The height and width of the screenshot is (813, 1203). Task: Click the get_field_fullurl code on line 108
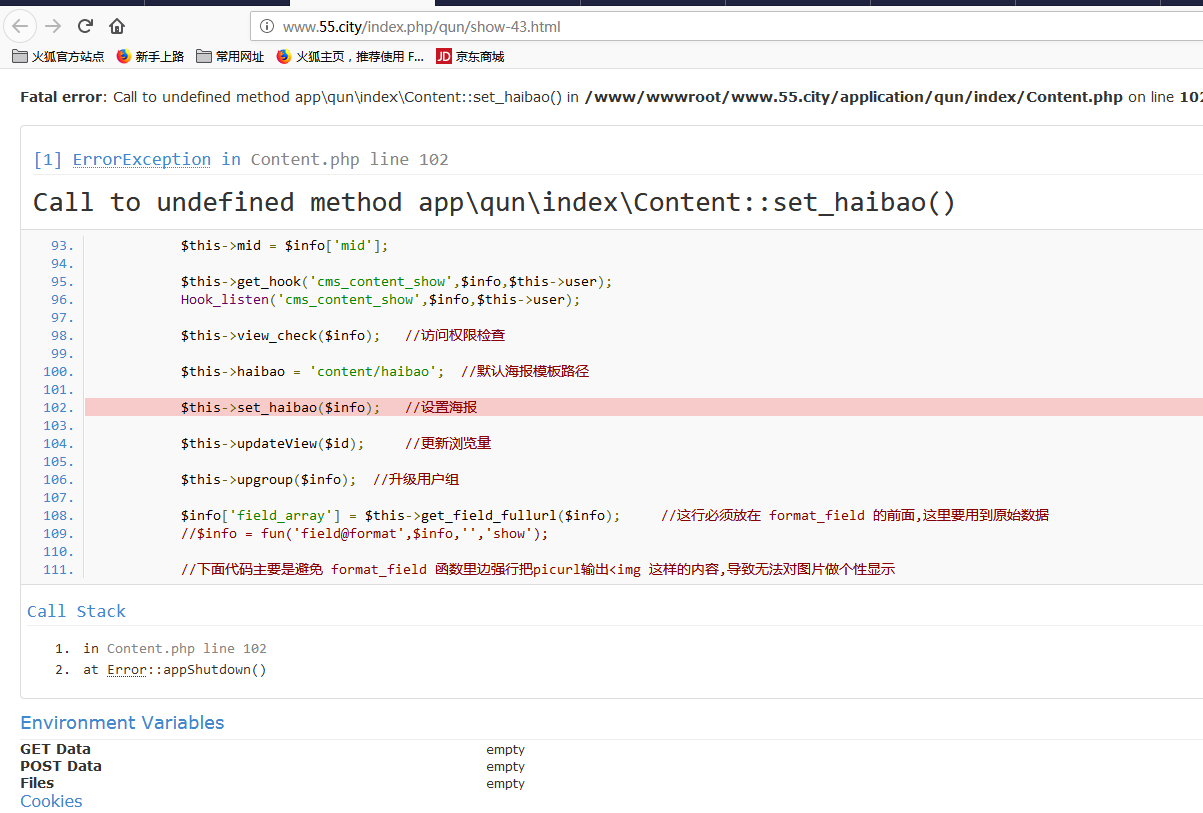(x=490, y=516)
